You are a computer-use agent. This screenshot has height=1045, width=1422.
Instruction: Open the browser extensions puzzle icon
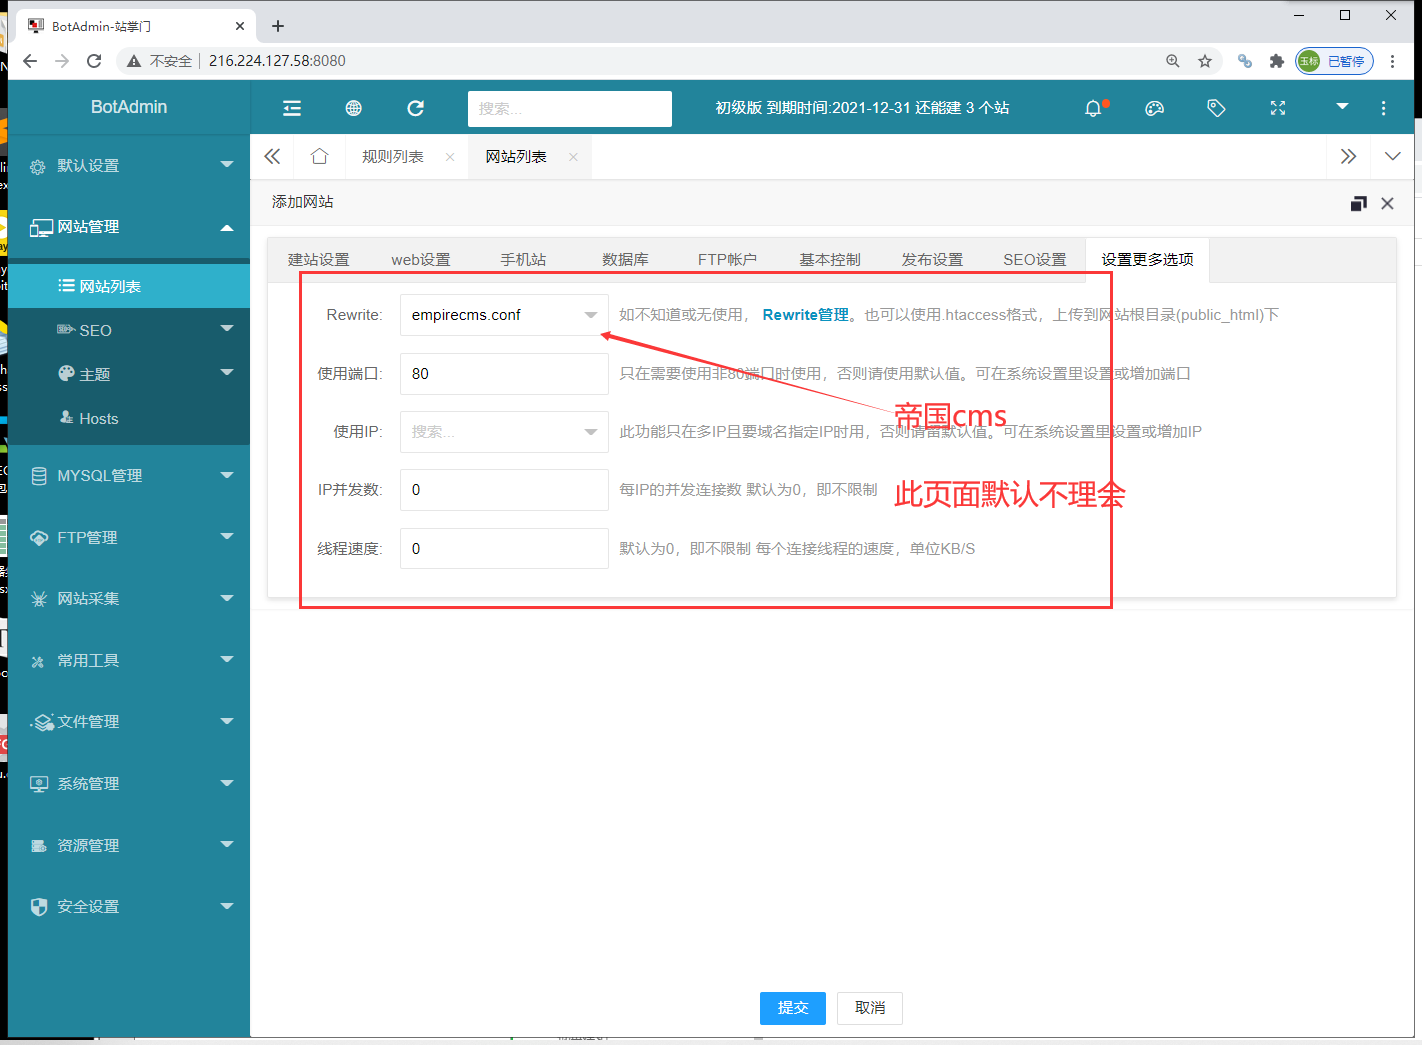(1276, 61)
